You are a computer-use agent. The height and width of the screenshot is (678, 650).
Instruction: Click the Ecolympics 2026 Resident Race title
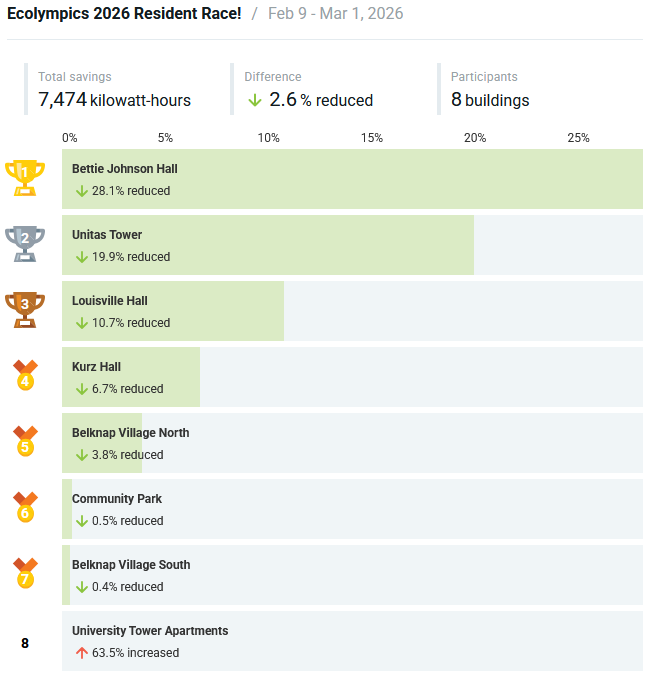point(124,16)
